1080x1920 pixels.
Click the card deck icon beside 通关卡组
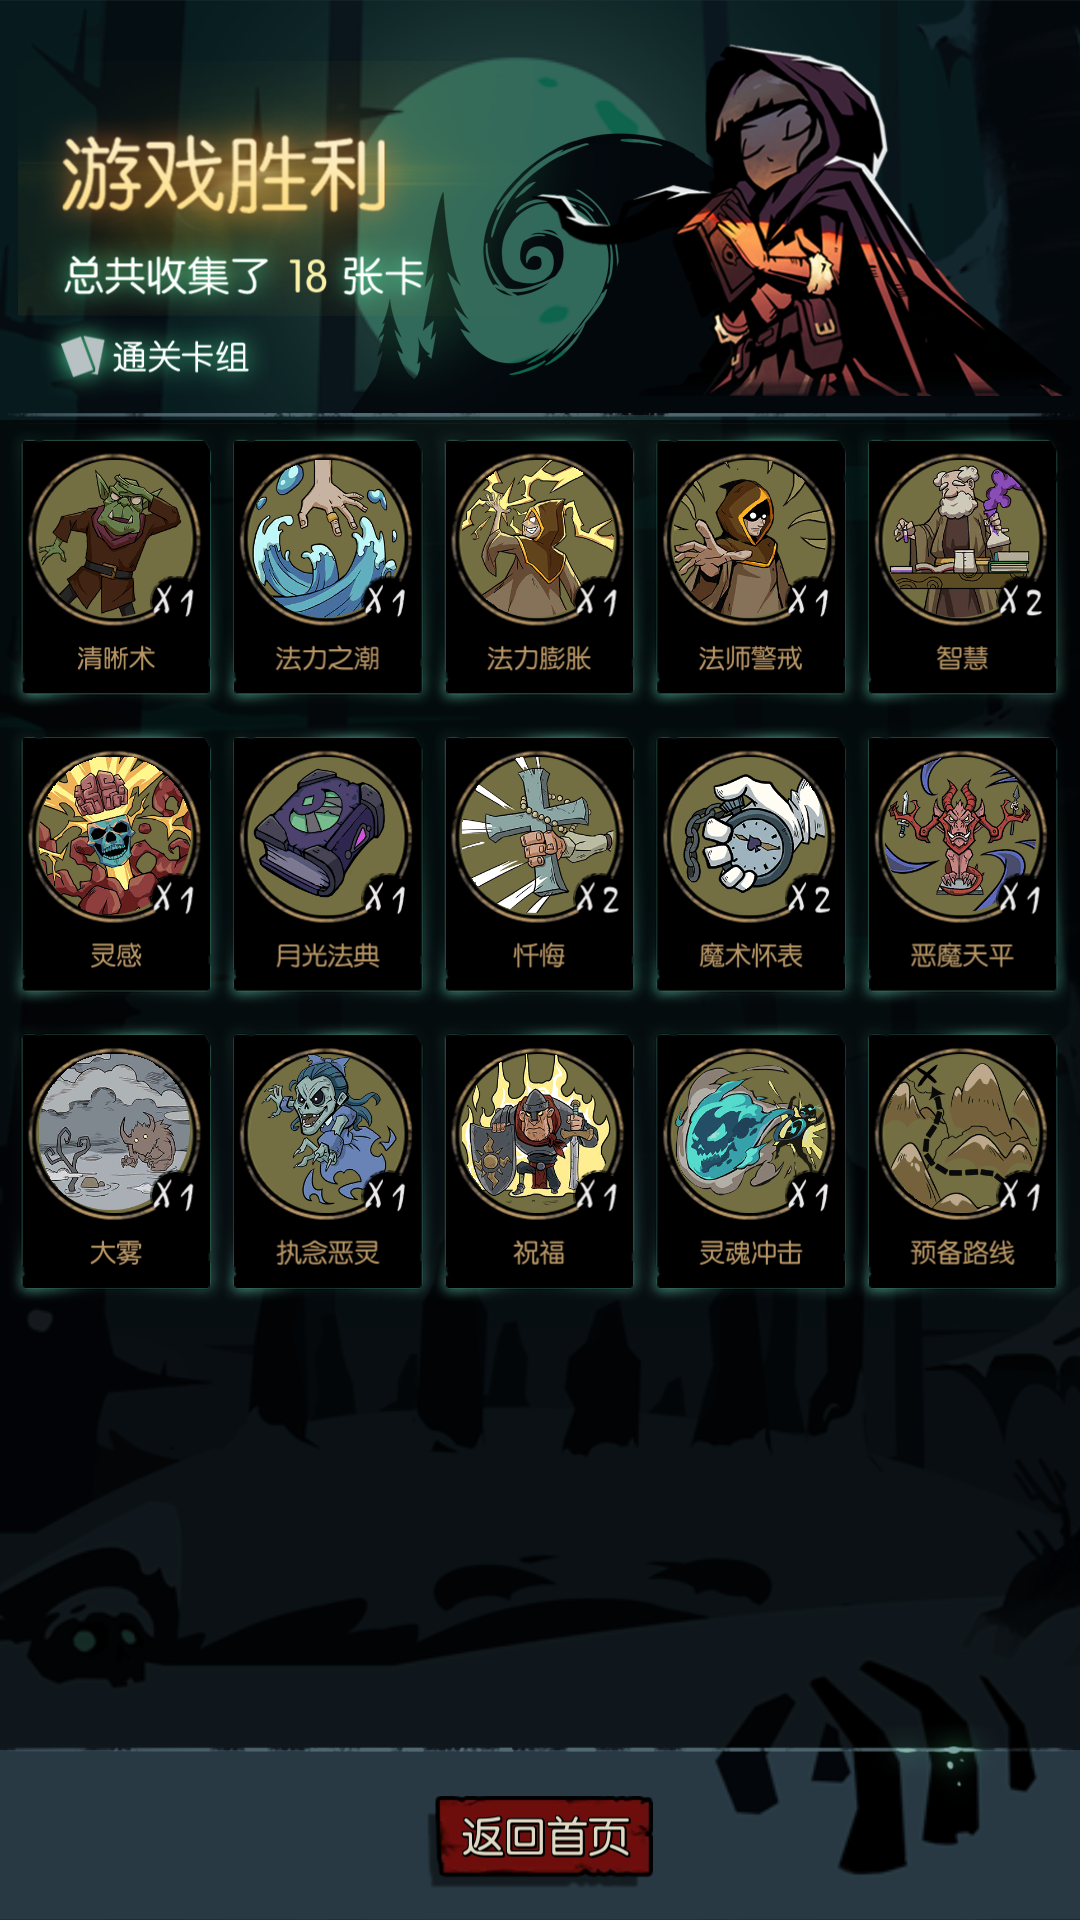point(82,356)
